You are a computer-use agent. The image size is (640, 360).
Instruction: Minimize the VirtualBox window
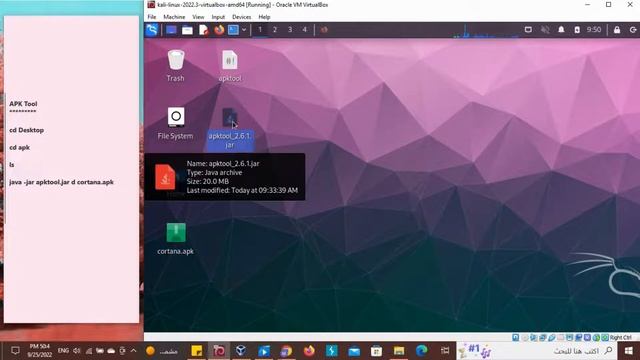(587, 4)
